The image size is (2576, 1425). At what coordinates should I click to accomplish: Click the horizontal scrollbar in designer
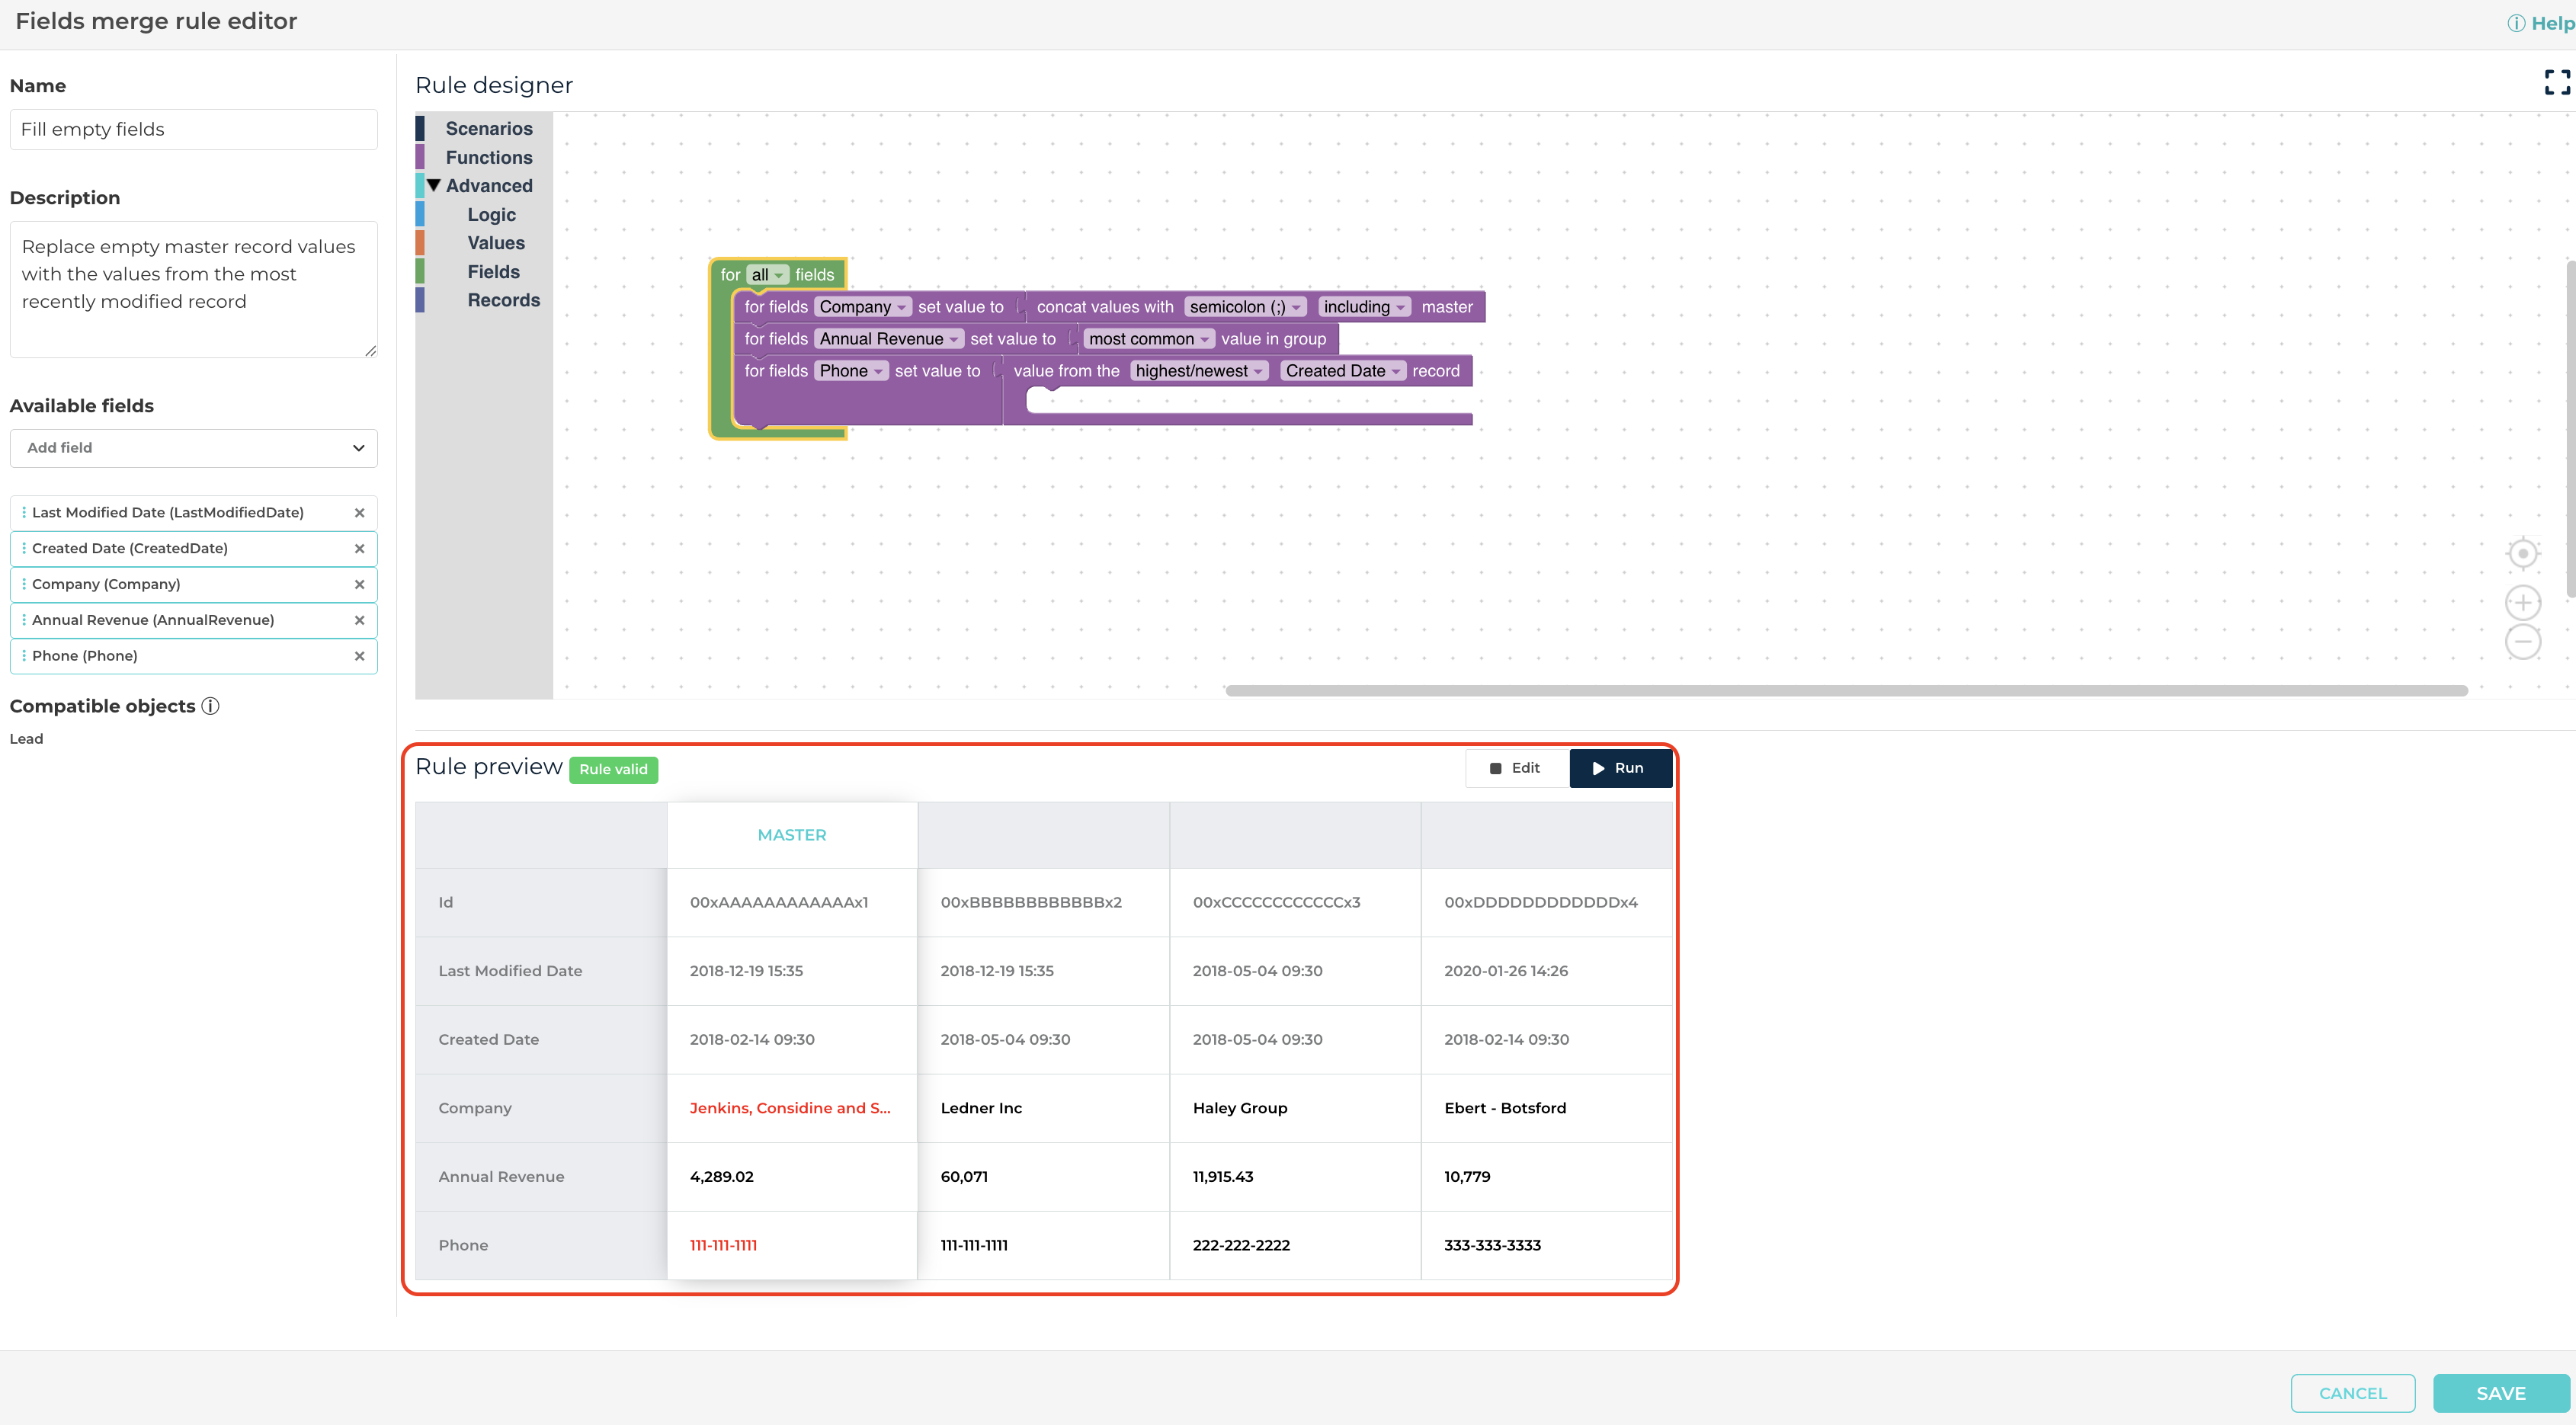coord(1845,690)
